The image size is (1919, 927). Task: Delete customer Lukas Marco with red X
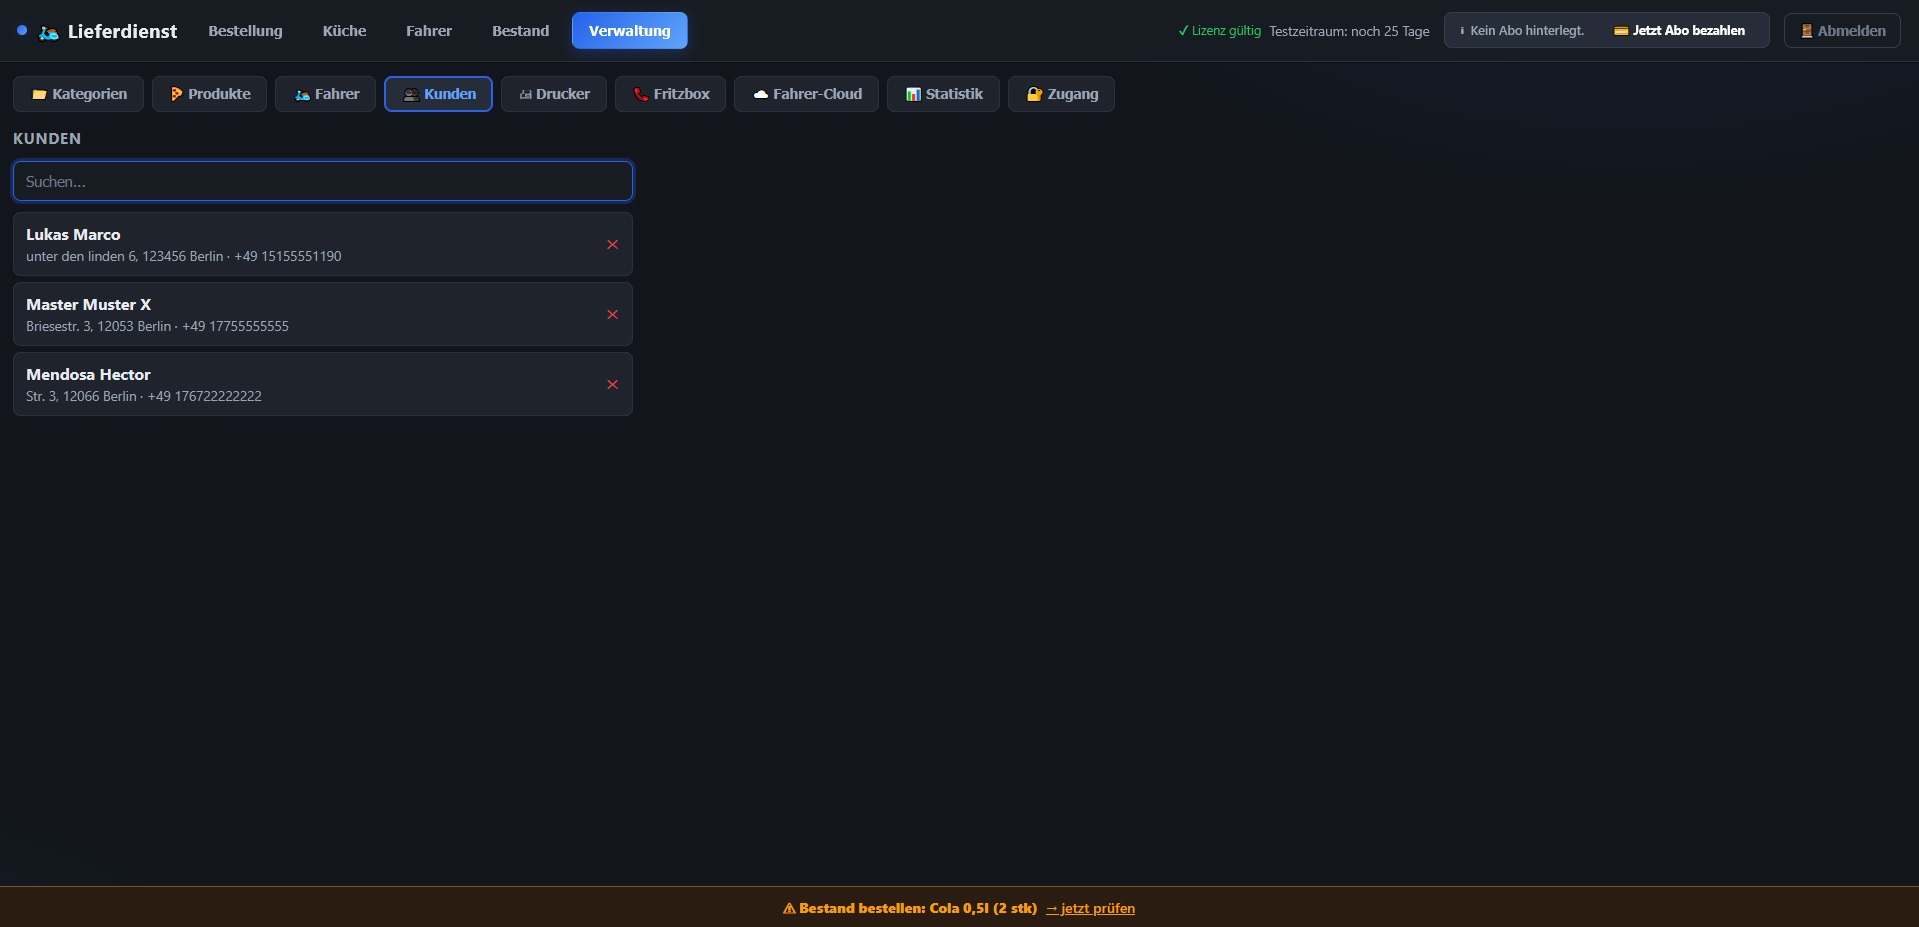coord(612,245)
